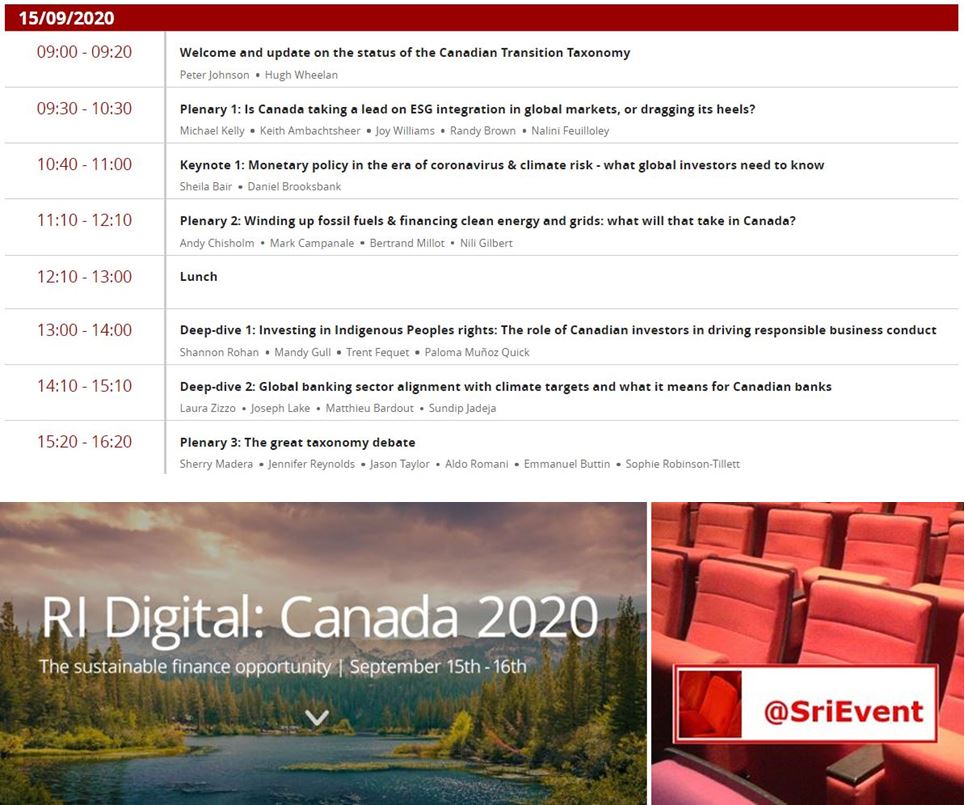Viewport: 965px width, 805px height.
Task: Click speaker name Jennifer Reynolds
Action: click(x=311, y=464)
